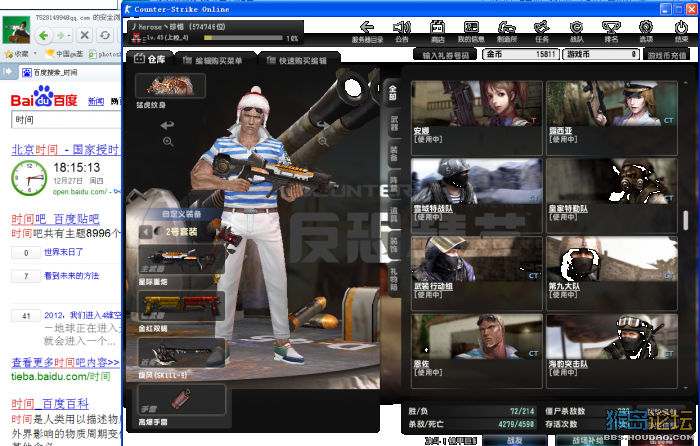Open the 排名 ranking trophy icon
This screenshot has width=700, height=446.
tap(611, 28)
